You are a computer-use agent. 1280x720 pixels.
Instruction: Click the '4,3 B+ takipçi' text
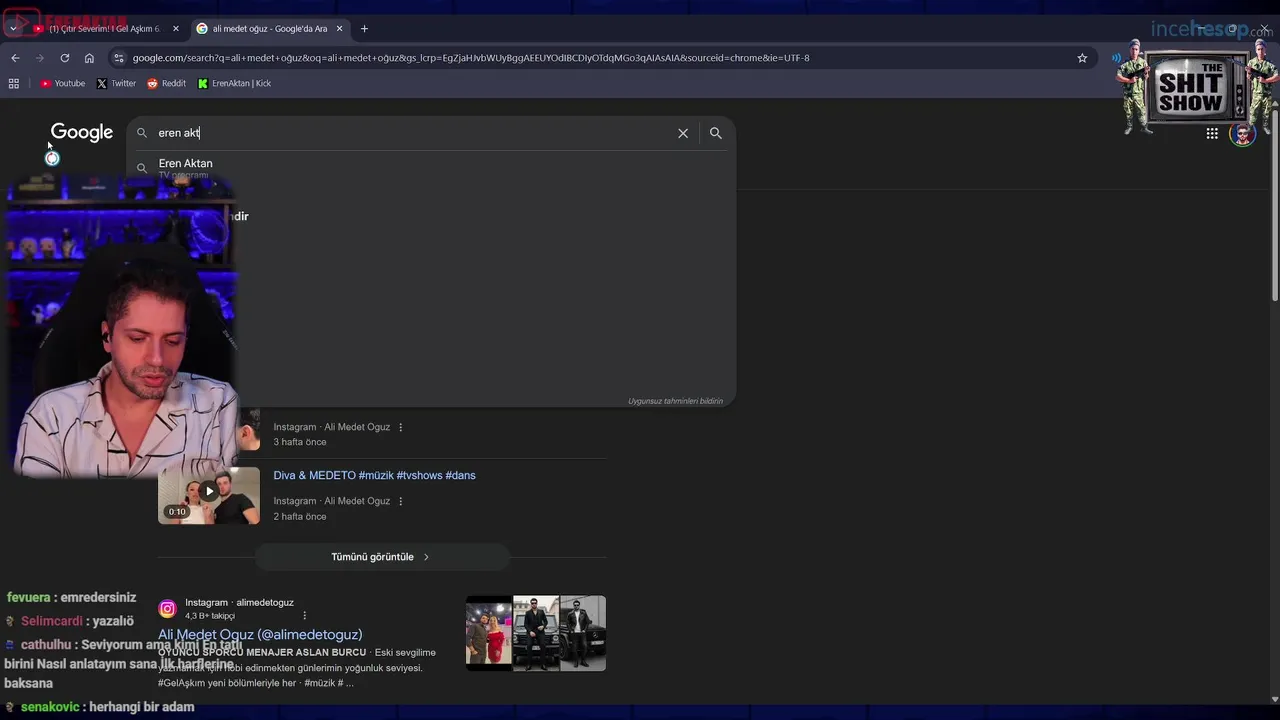coord(210,616)
